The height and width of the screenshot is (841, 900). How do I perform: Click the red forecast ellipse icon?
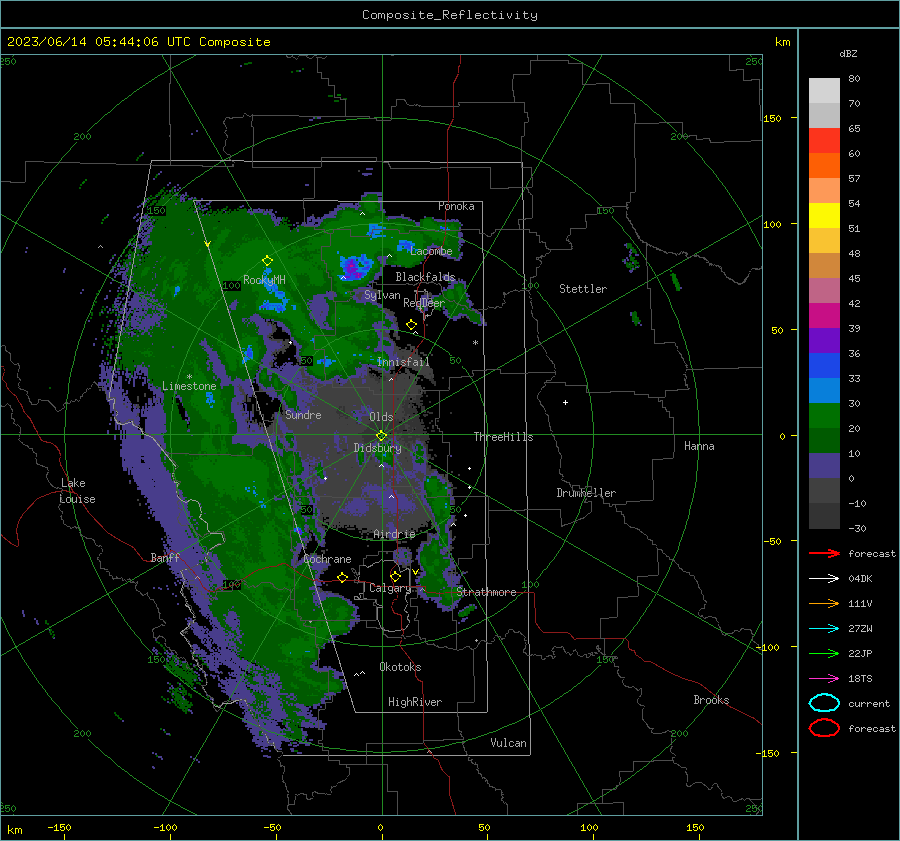click(x=824, y=728)
